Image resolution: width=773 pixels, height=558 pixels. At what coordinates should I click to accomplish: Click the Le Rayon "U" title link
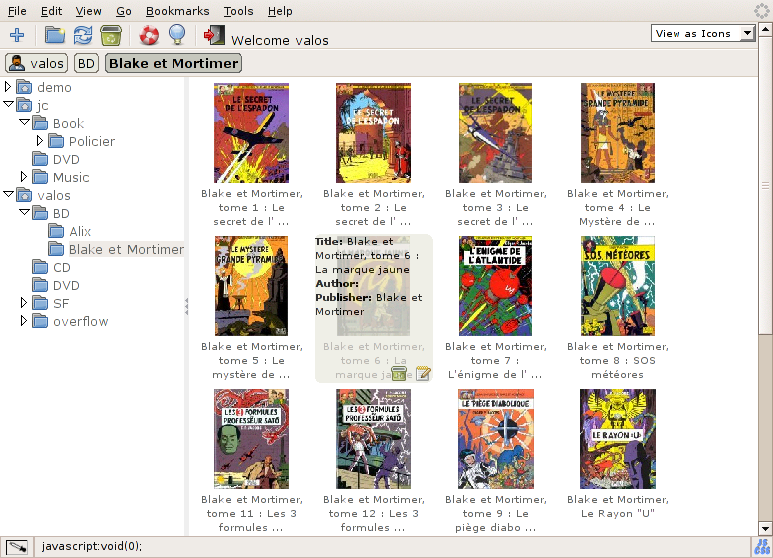coord(618,507)
